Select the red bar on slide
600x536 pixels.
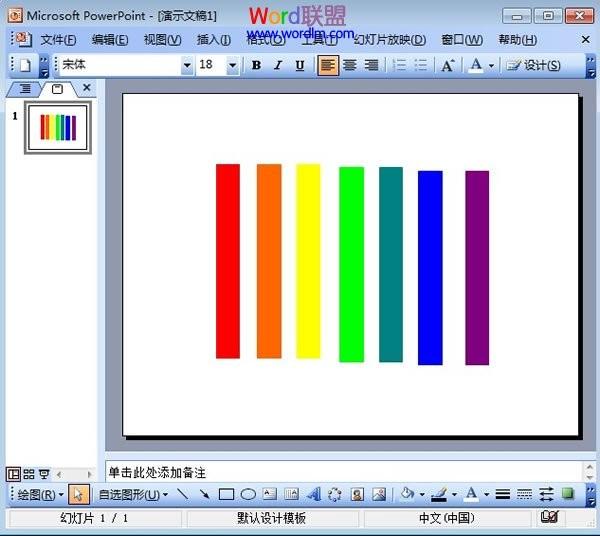(x=228, y=261)
